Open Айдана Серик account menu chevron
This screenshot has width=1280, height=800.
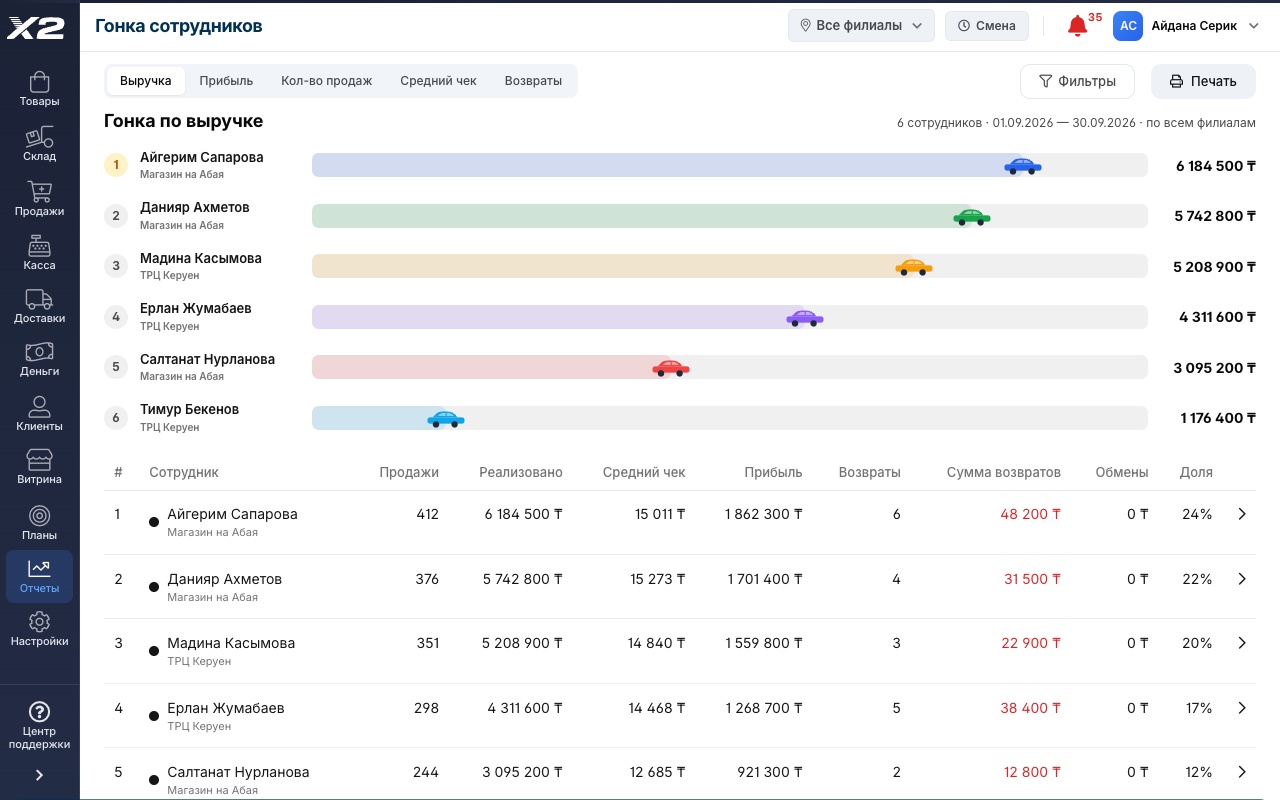(1254, 26)
